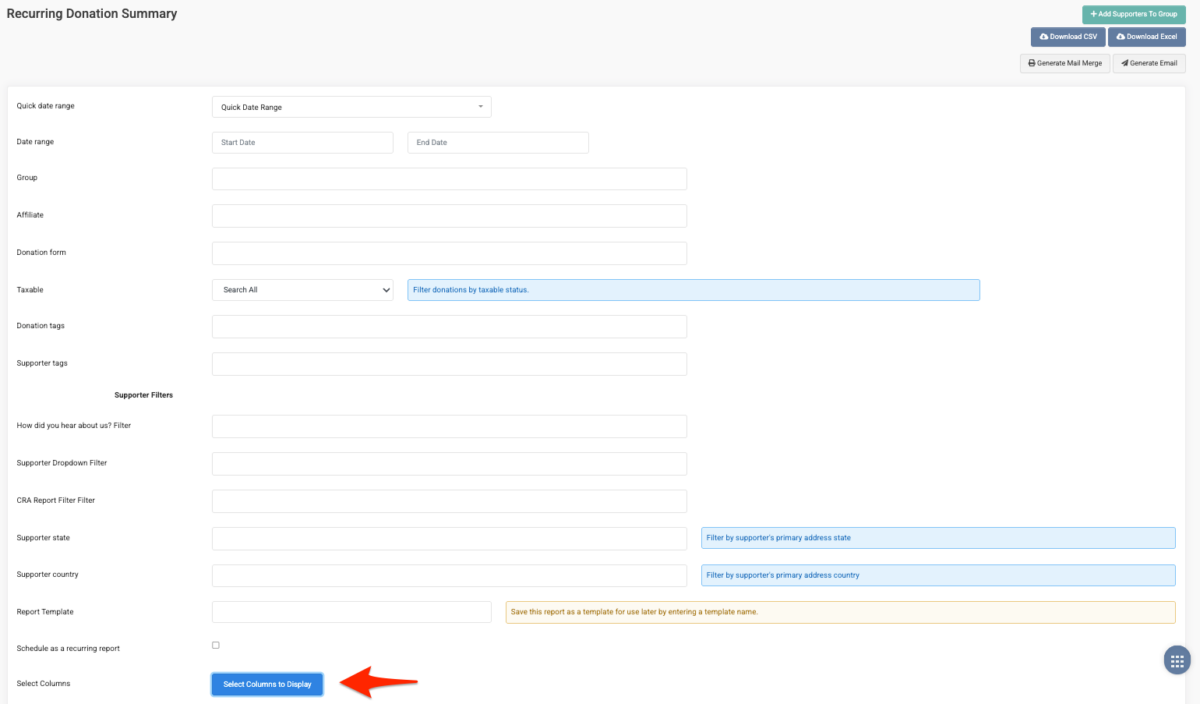The width and height of the screenshot is (1200, 704).
Task: Open the Quick Date Range dropdown
Action: pyautogui.click(x=350, y=106)
